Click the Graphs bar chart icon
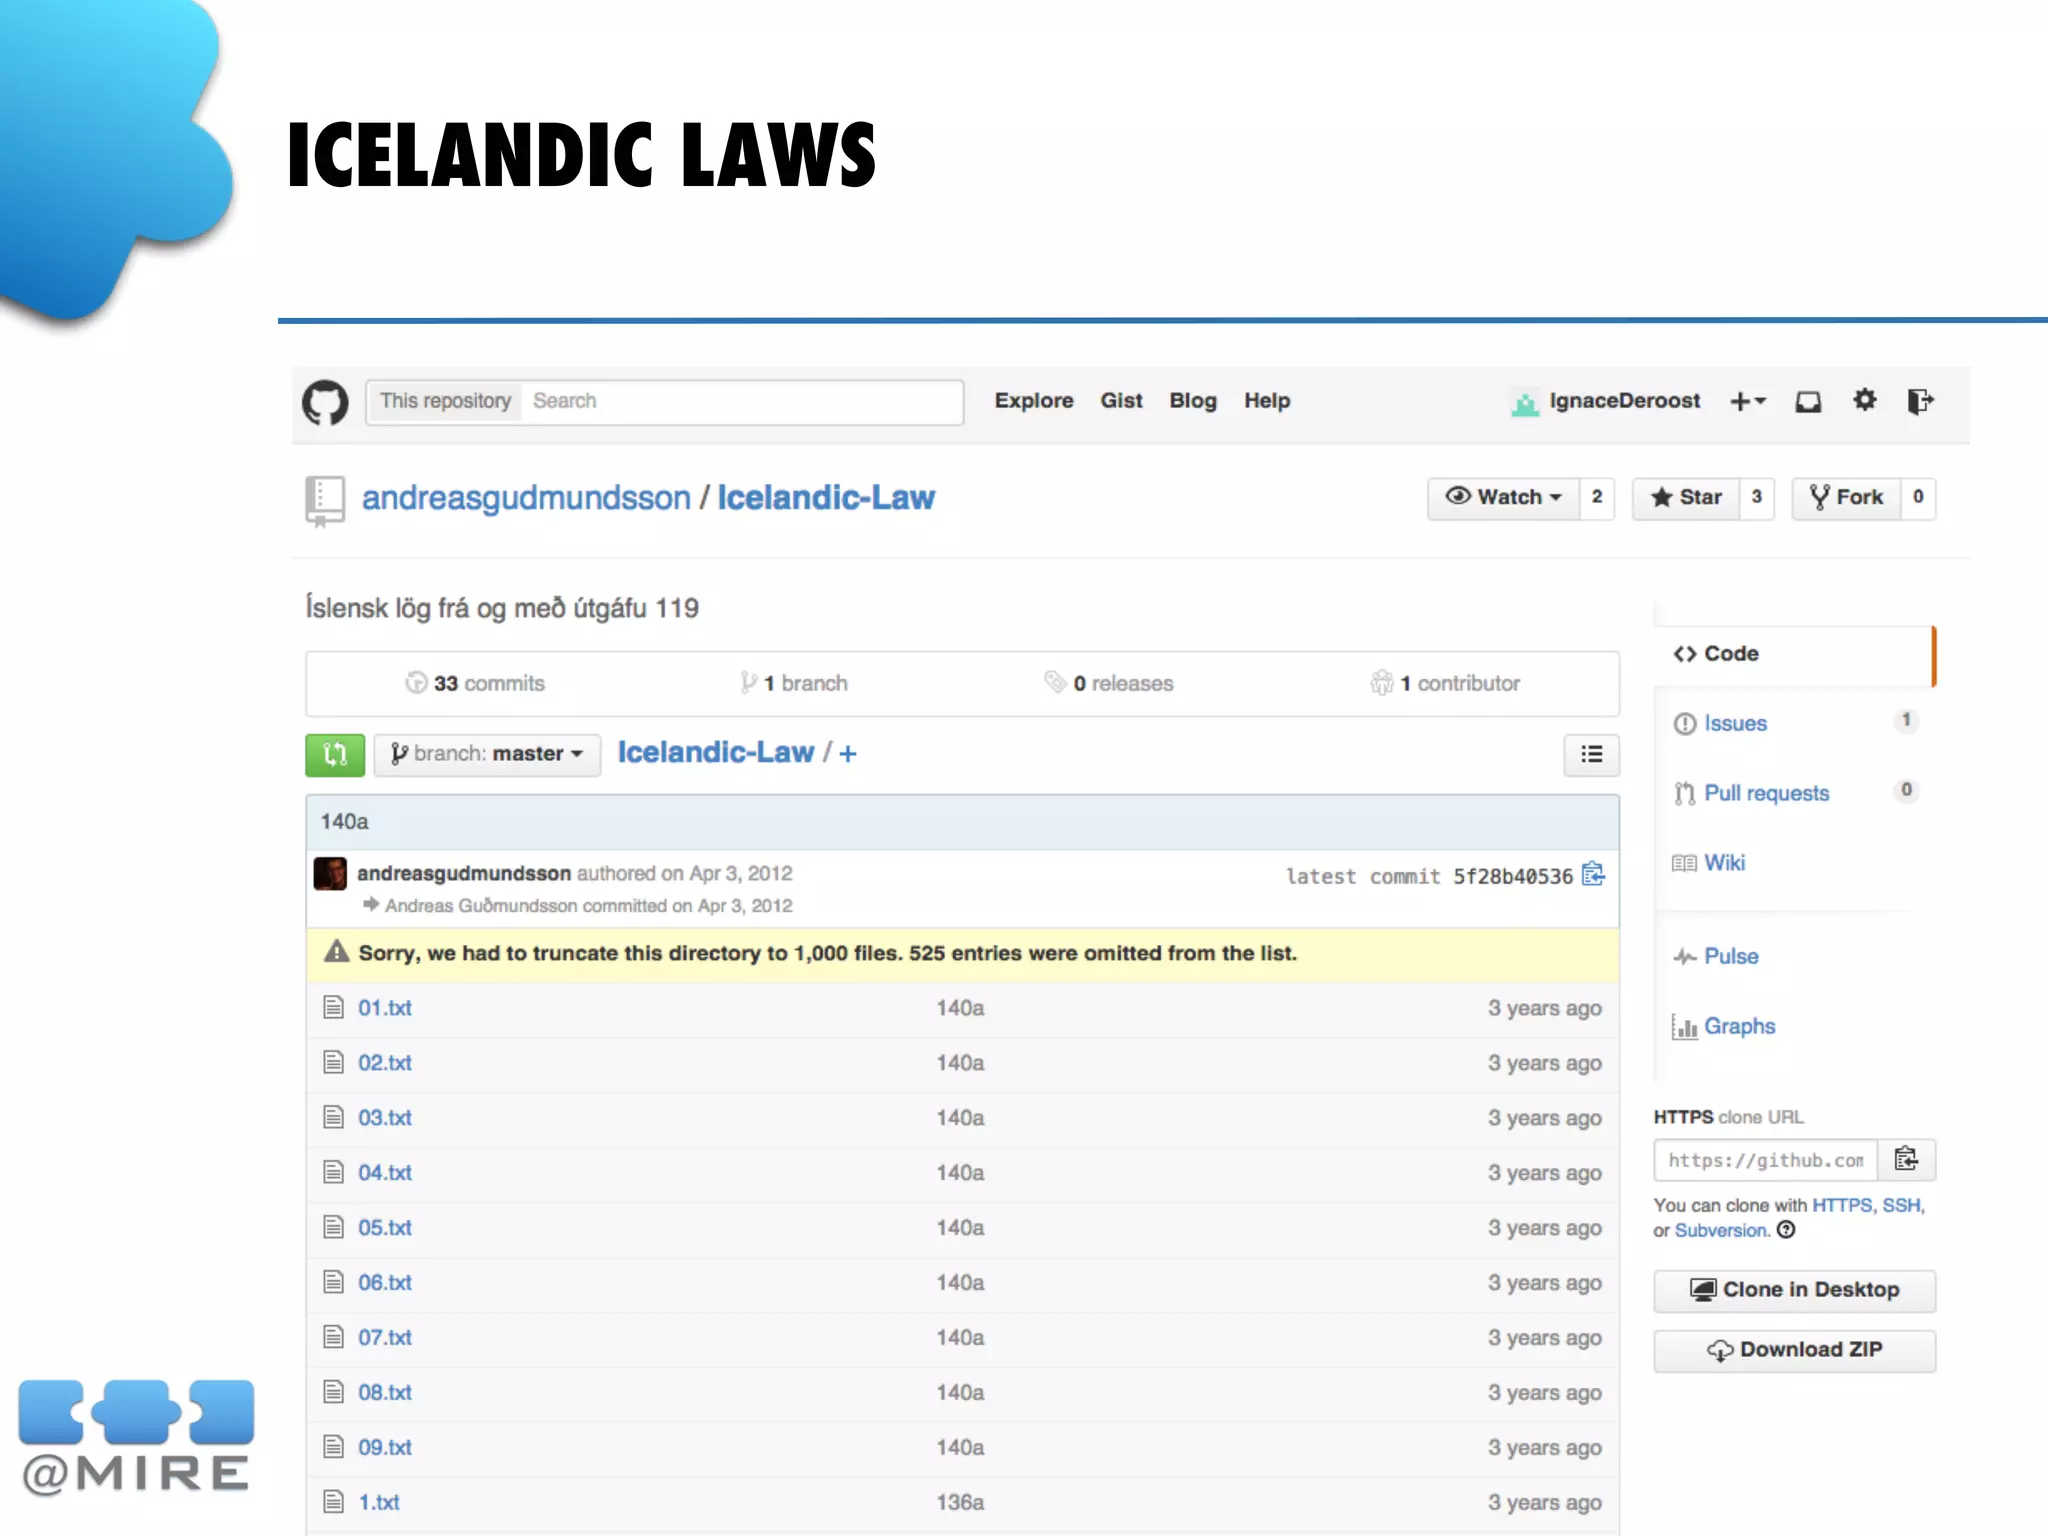This screenshot has height=1536, width=2048. point(1685,1026)
